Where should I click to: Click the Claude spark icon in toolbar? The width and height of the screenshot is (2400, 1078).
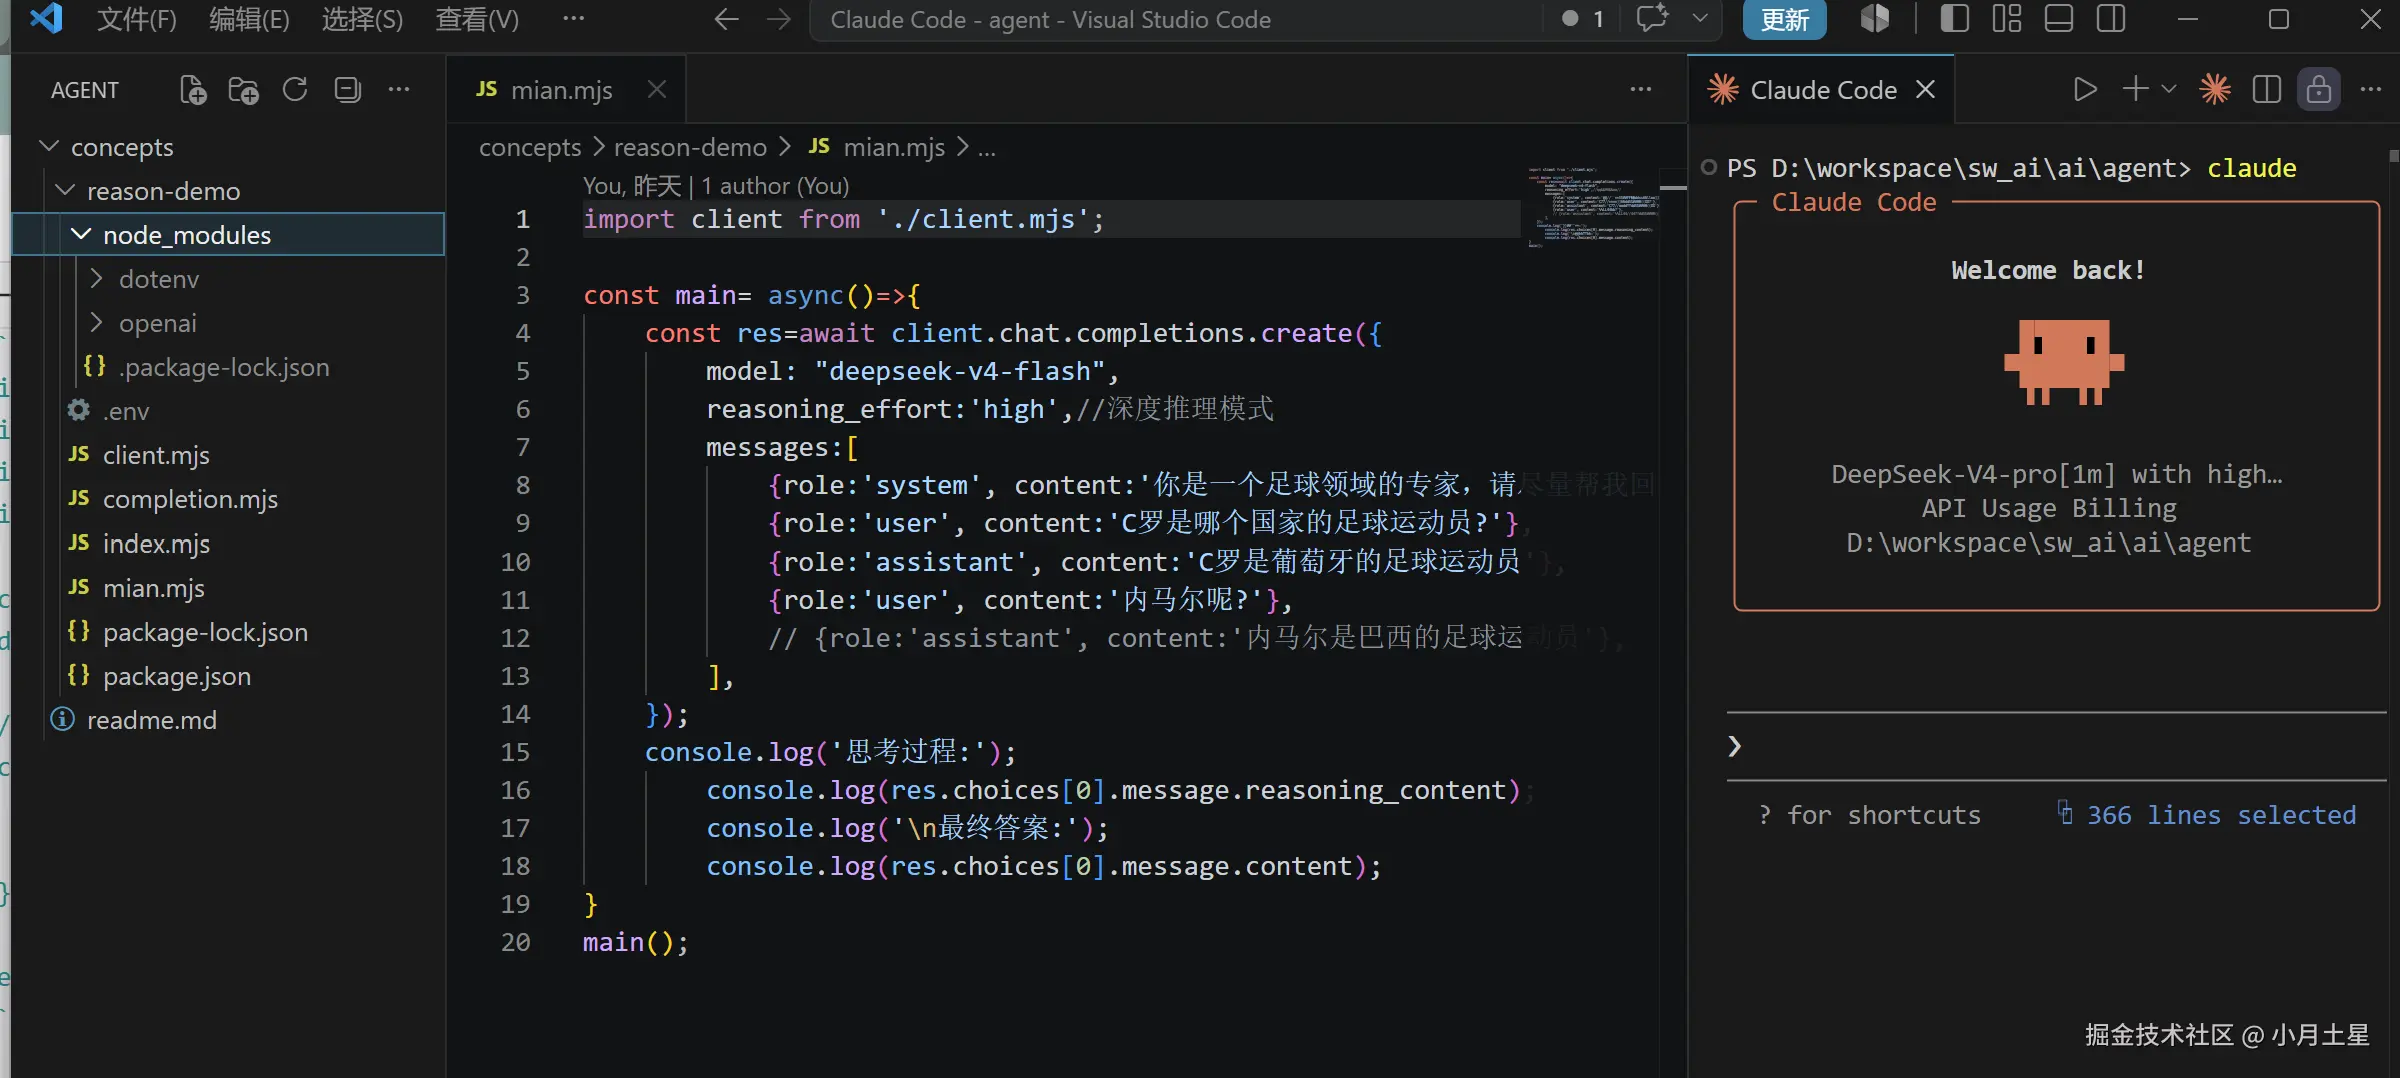click(x=2215, y=89)
